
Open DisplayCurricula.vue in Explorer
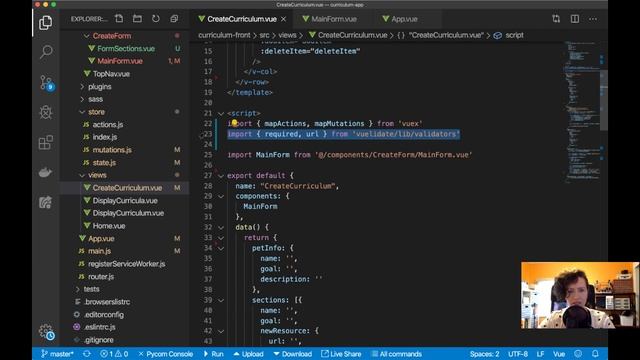point(125,200)
